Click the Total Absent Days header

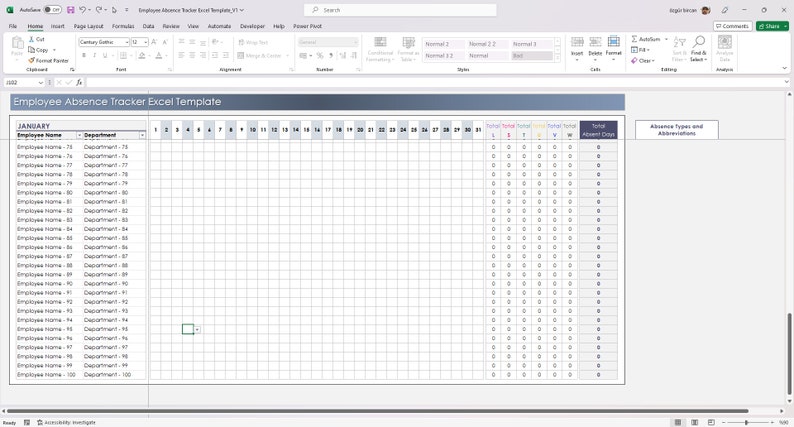point(598,130)
